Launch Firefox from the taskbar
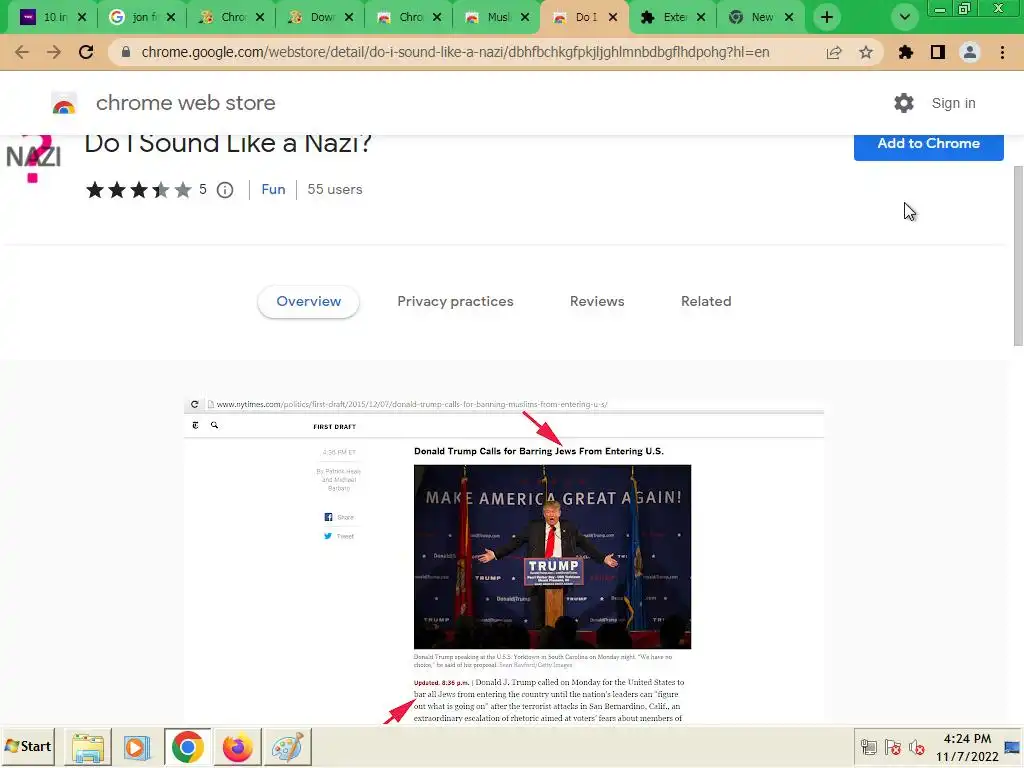The image size is (1024, 768). tap(237, 747)
